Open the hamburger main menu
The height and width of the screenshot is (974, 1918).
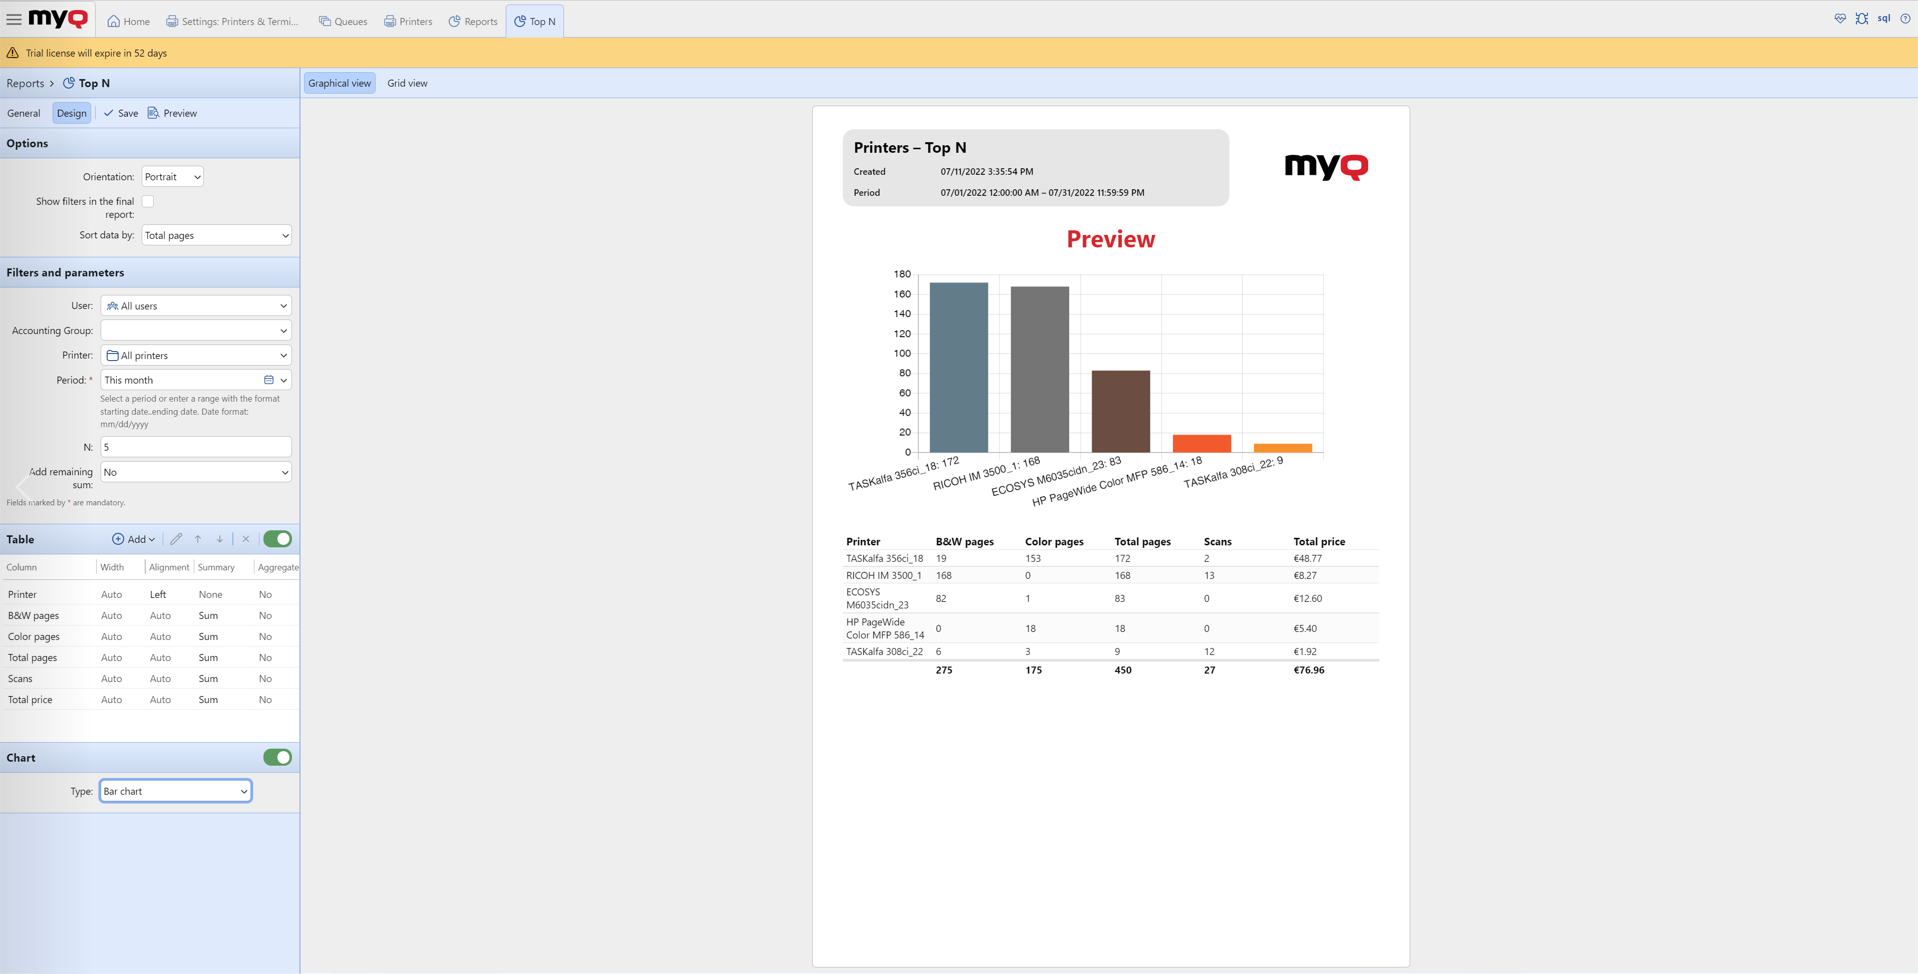click(14, 19)
